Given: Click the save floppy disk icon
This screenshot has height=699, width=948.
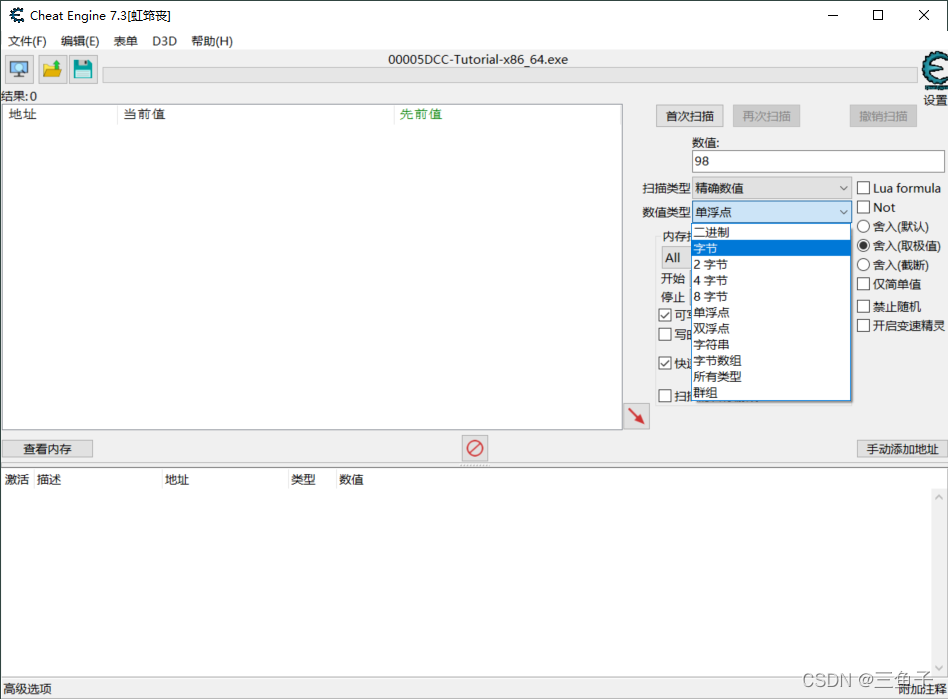Looking at the screenshot, I should point(83,70).
